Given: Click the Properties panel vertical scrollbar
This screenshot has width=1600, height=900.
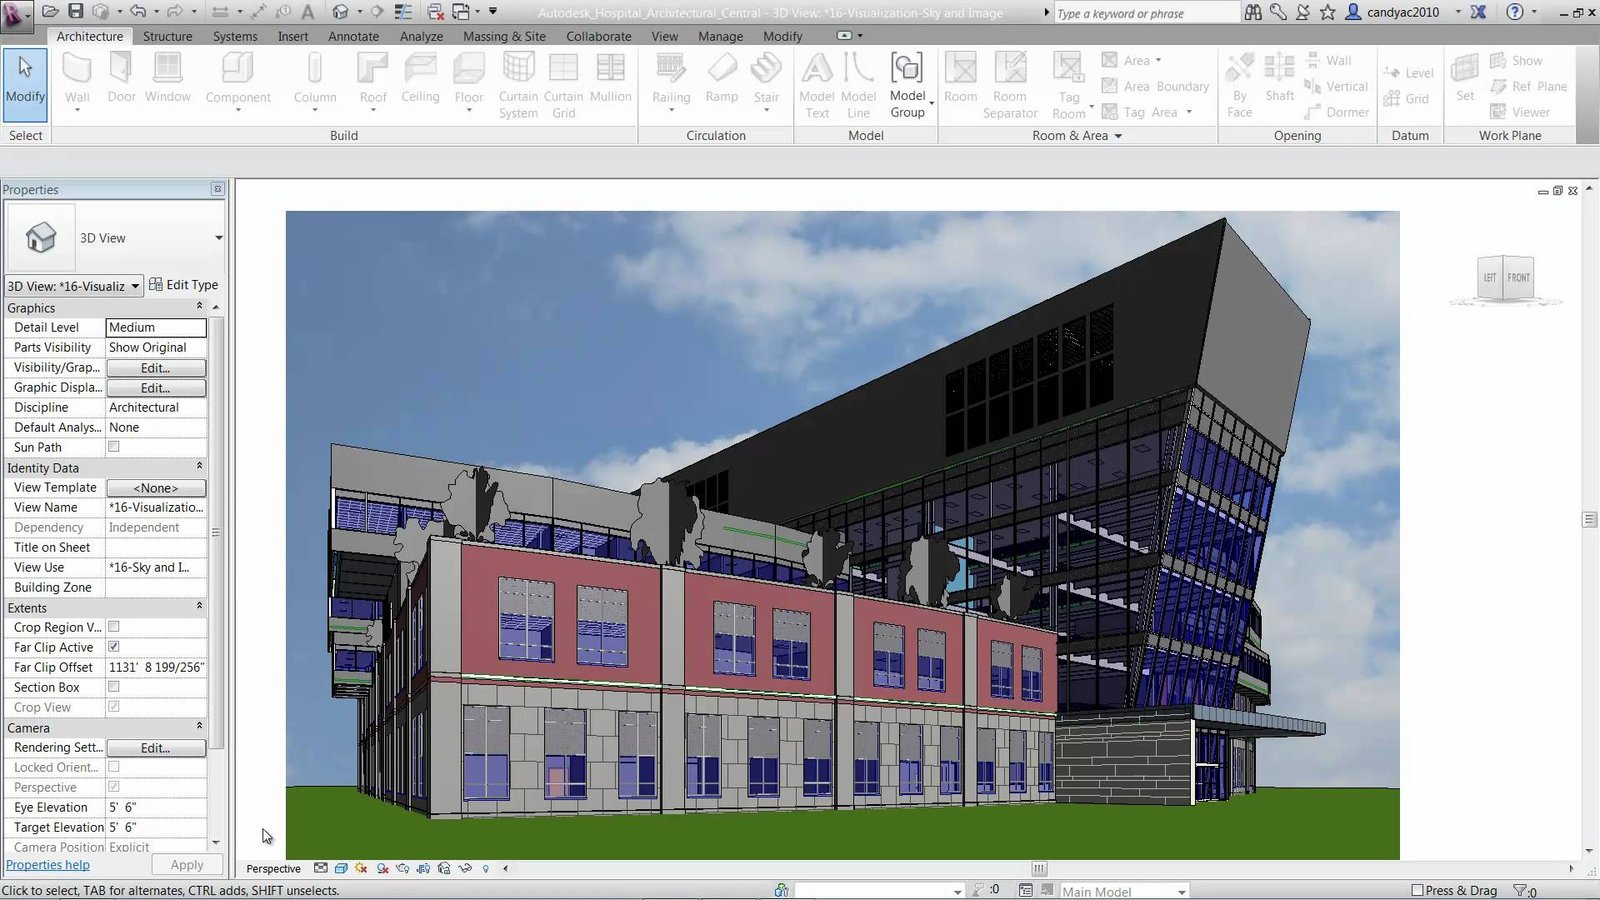Looking at the screenshot, I should pos(217,533).
